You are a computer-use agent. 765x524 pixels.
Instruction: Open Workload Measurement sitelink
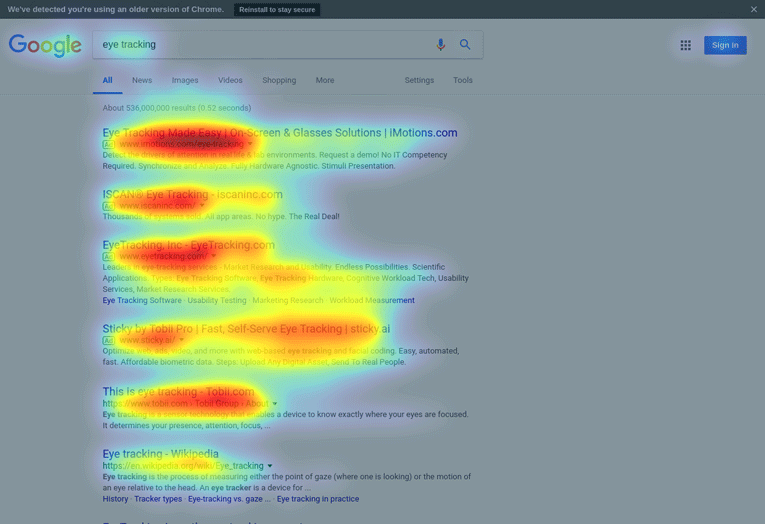click(x=372, y=301)
